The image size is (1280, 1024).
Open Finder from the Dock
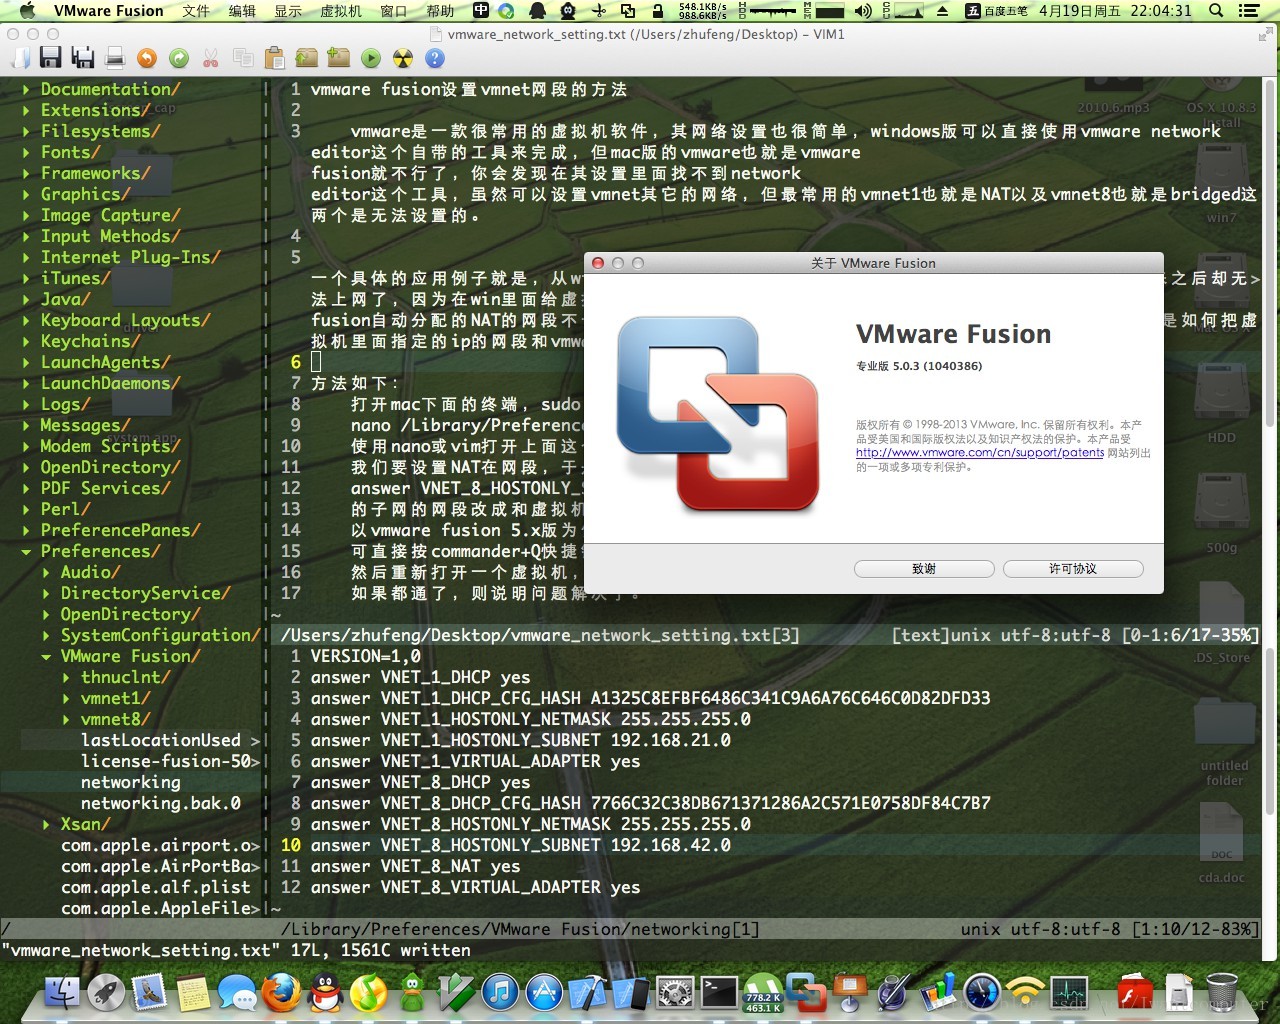(63, 992)
